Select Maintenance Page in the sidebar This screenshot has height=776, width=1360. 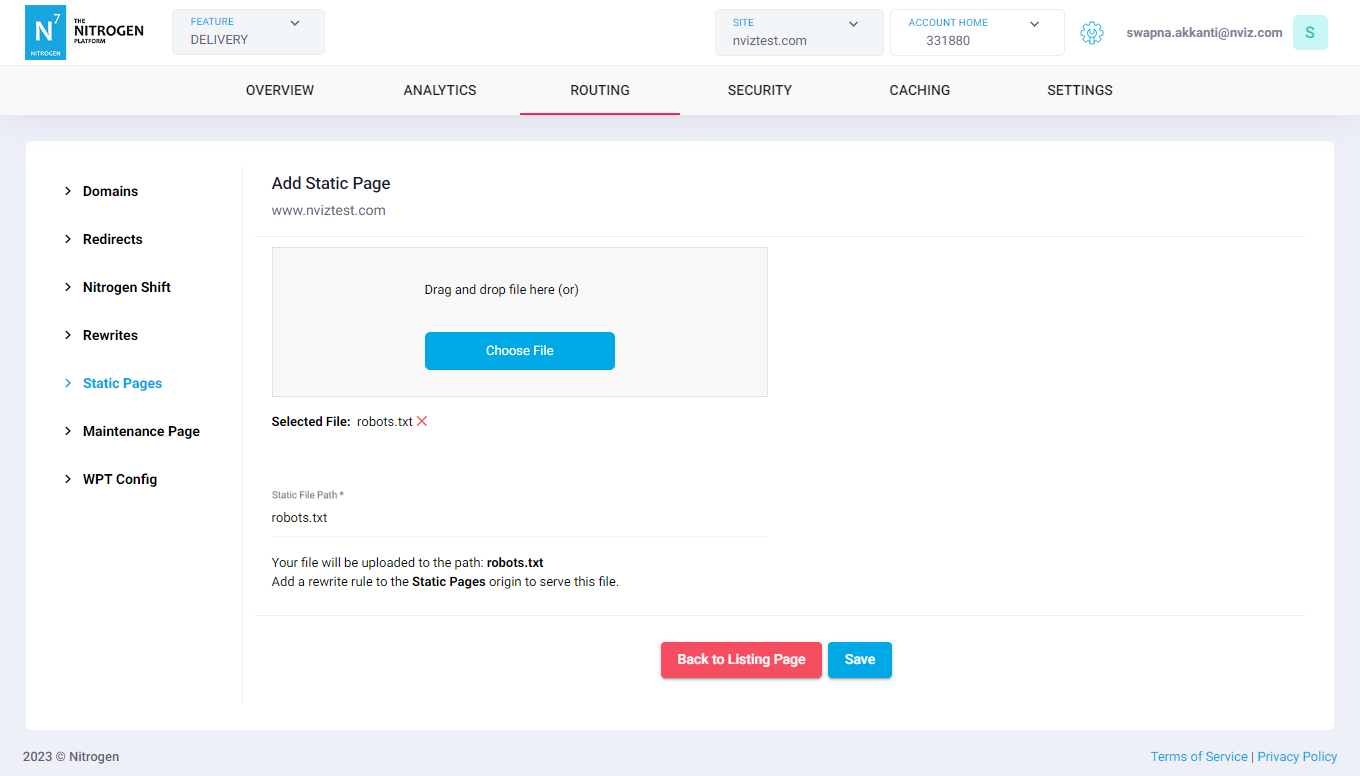click(x=141, y=431)
